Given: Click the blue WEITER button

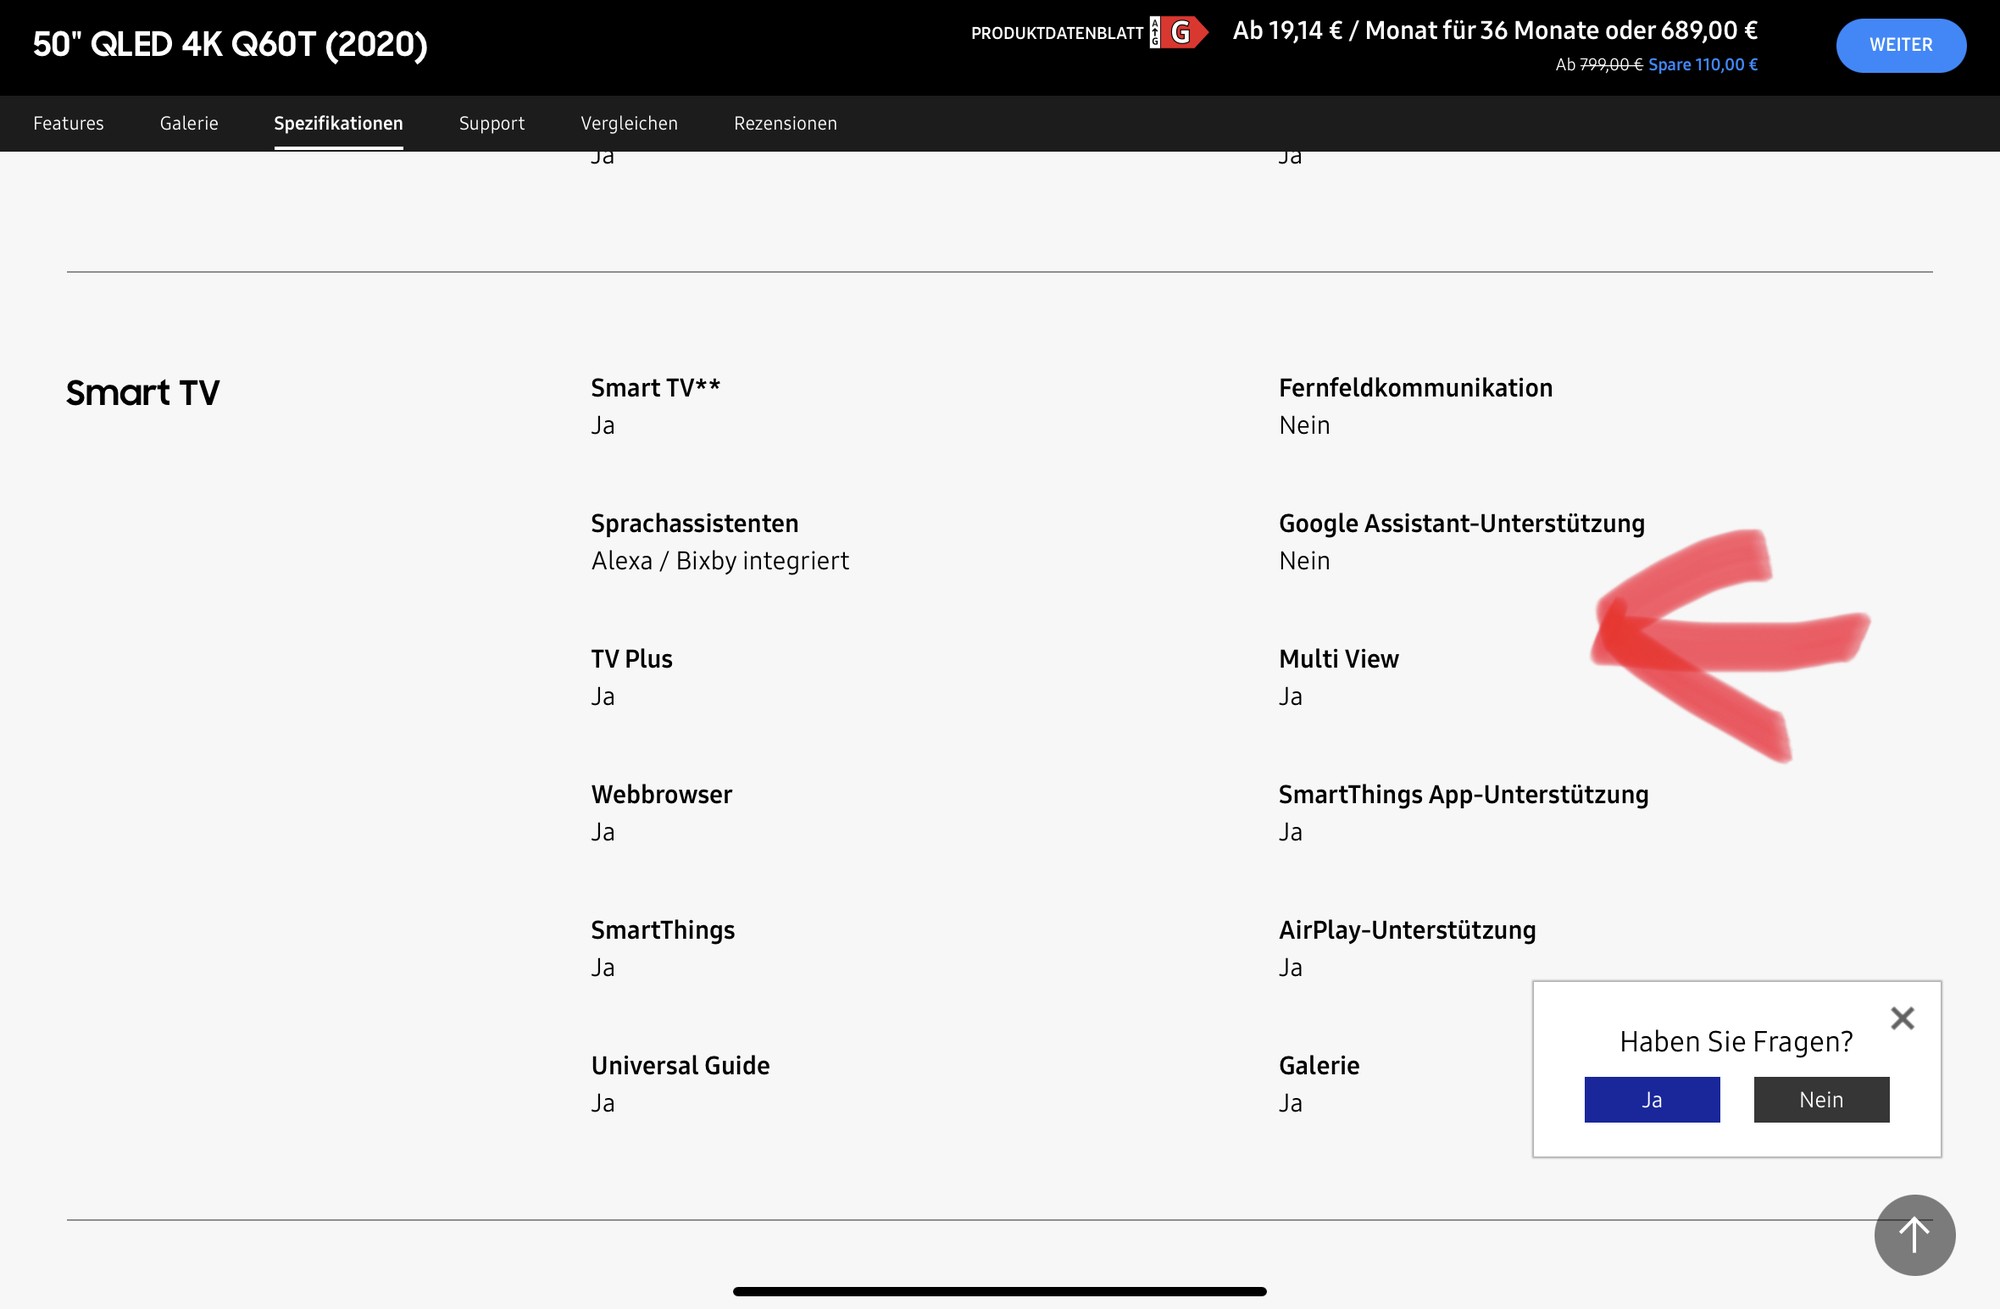Looking at the screenshot, I should pos(1901,45).
